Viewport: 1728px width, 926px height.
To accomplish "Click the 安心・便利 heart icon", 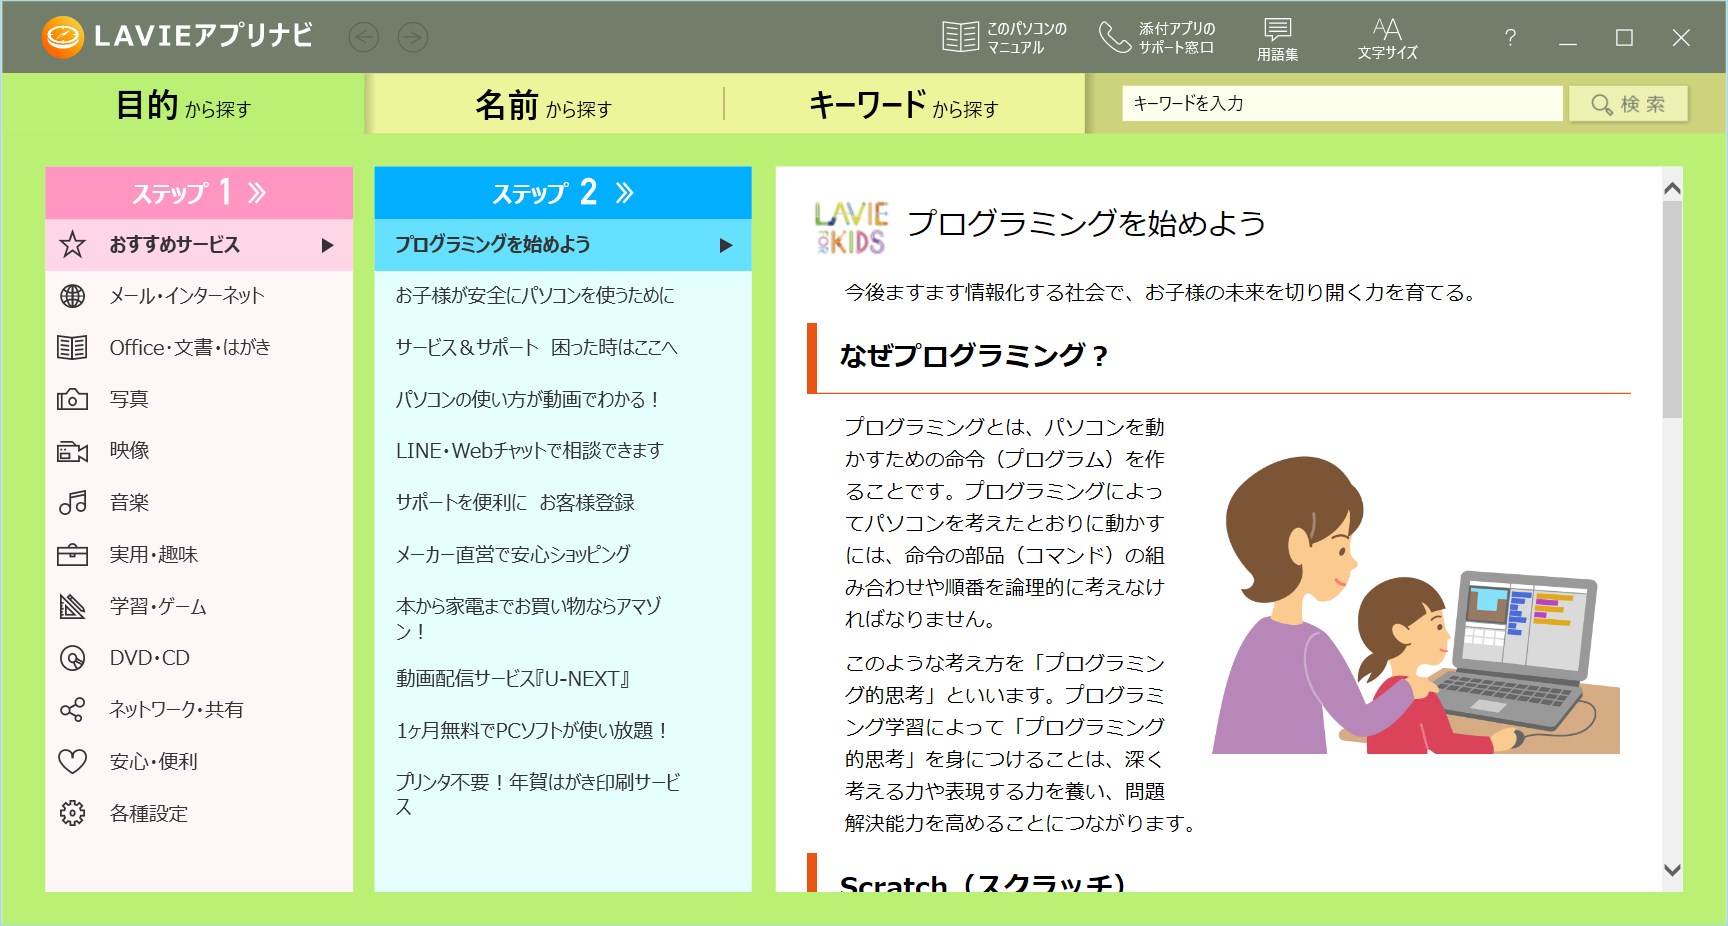I will (x=71, y=762).
